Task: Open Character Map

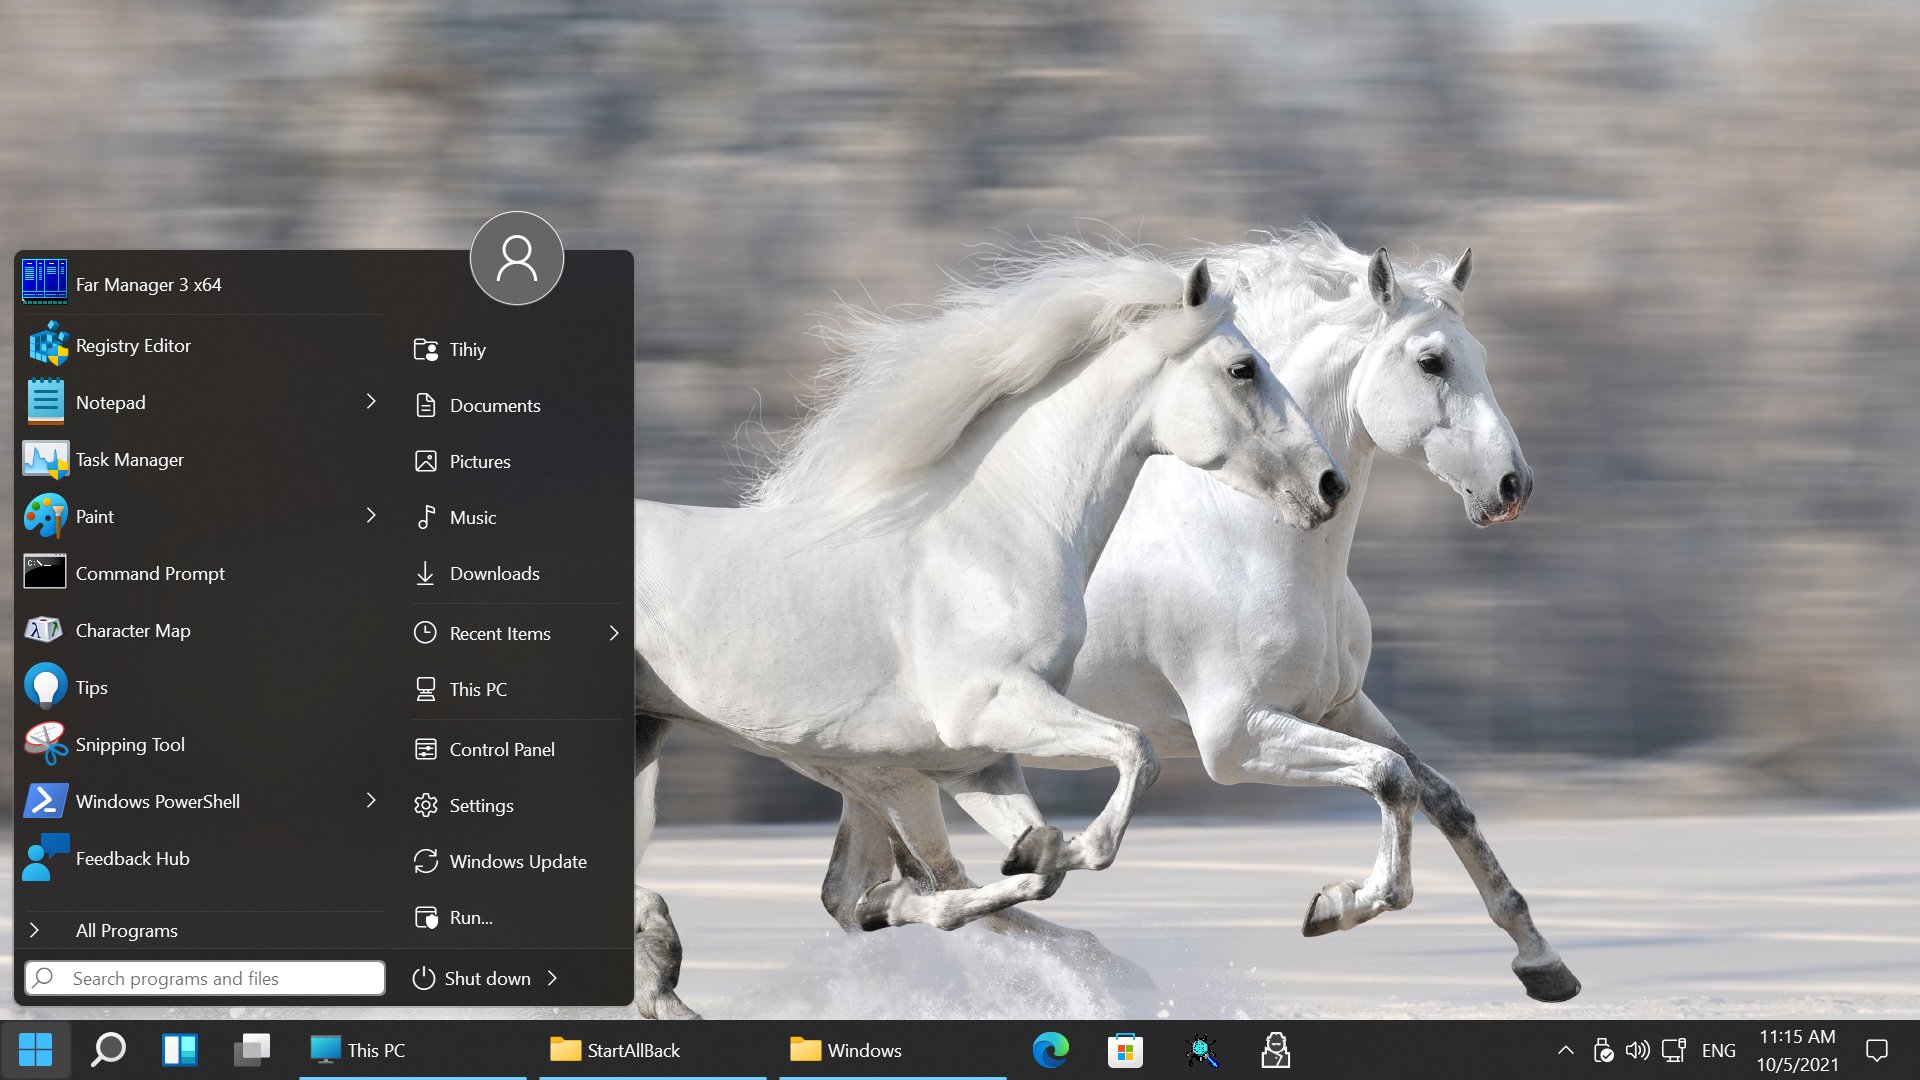Action: click(x=132, y=629)
